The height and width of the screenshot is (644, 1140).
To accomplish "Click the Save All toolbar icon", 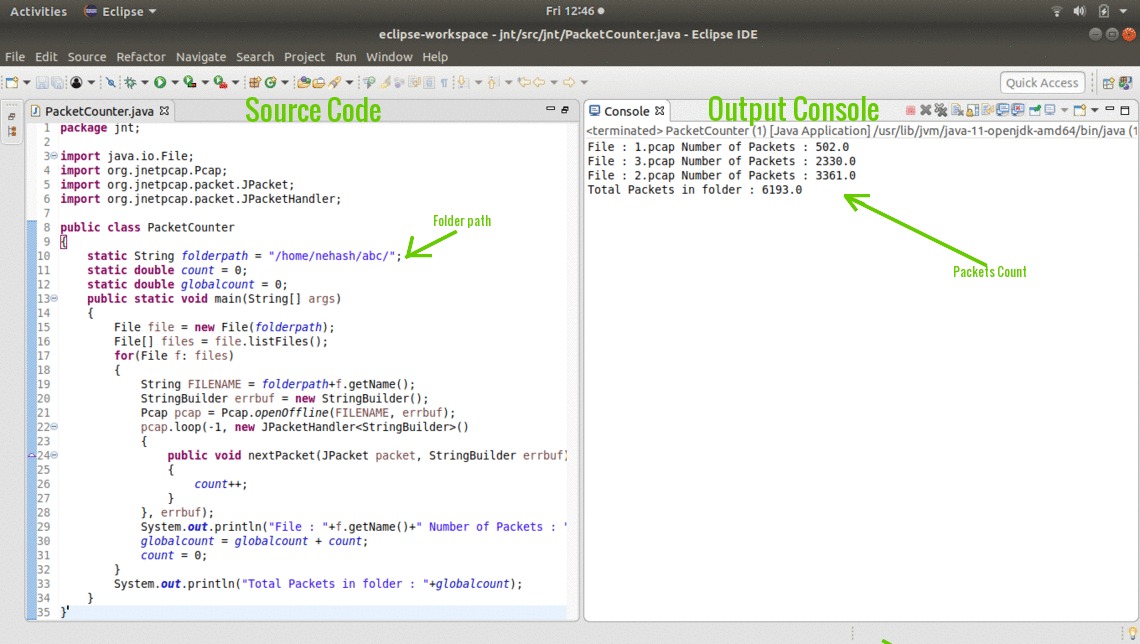I will click(58, 83).
